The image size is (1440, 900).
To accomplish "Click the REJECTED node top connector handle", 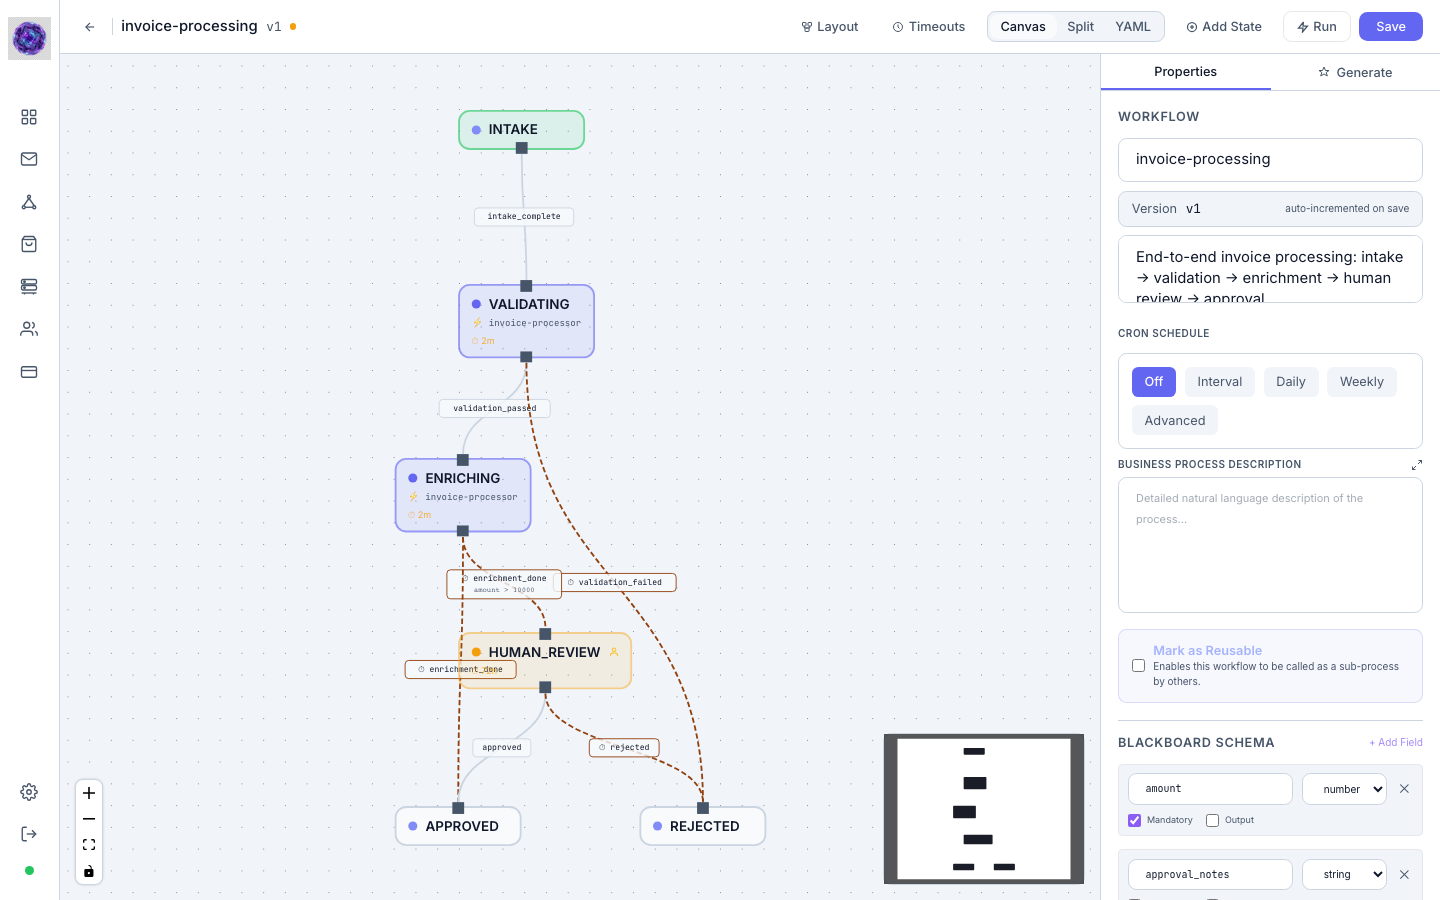I will [x=703, y=808].
